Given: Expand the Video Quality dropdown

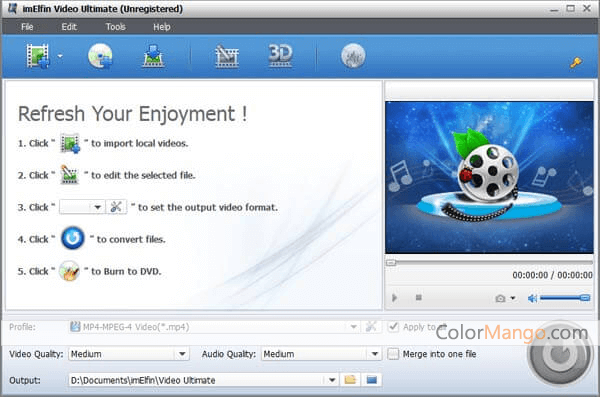Looking at the screenshot, I should 183,354.
